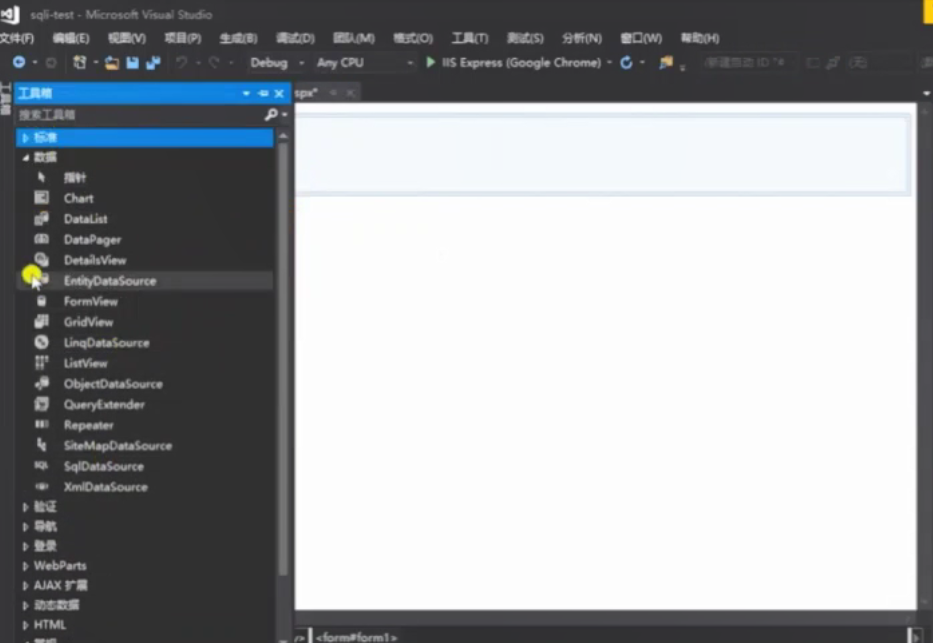Expand the AJAX 扩展 toolbox group

click(25, 585)
